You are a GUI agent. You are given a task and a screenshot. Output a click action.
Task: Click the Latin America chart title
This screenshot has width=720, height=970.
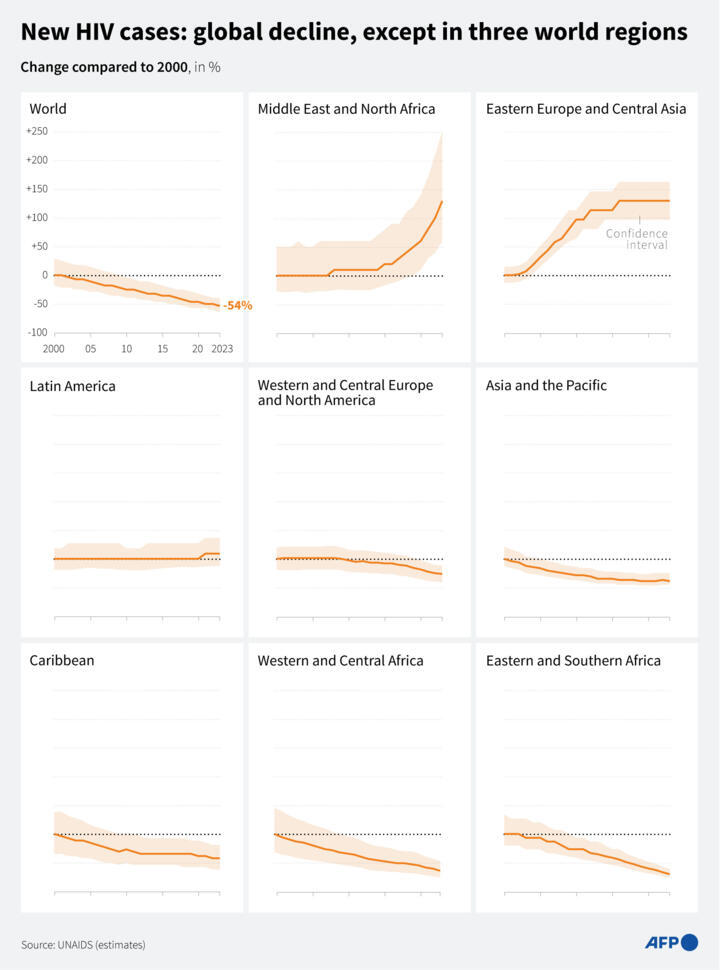click(x=72, y=385)
